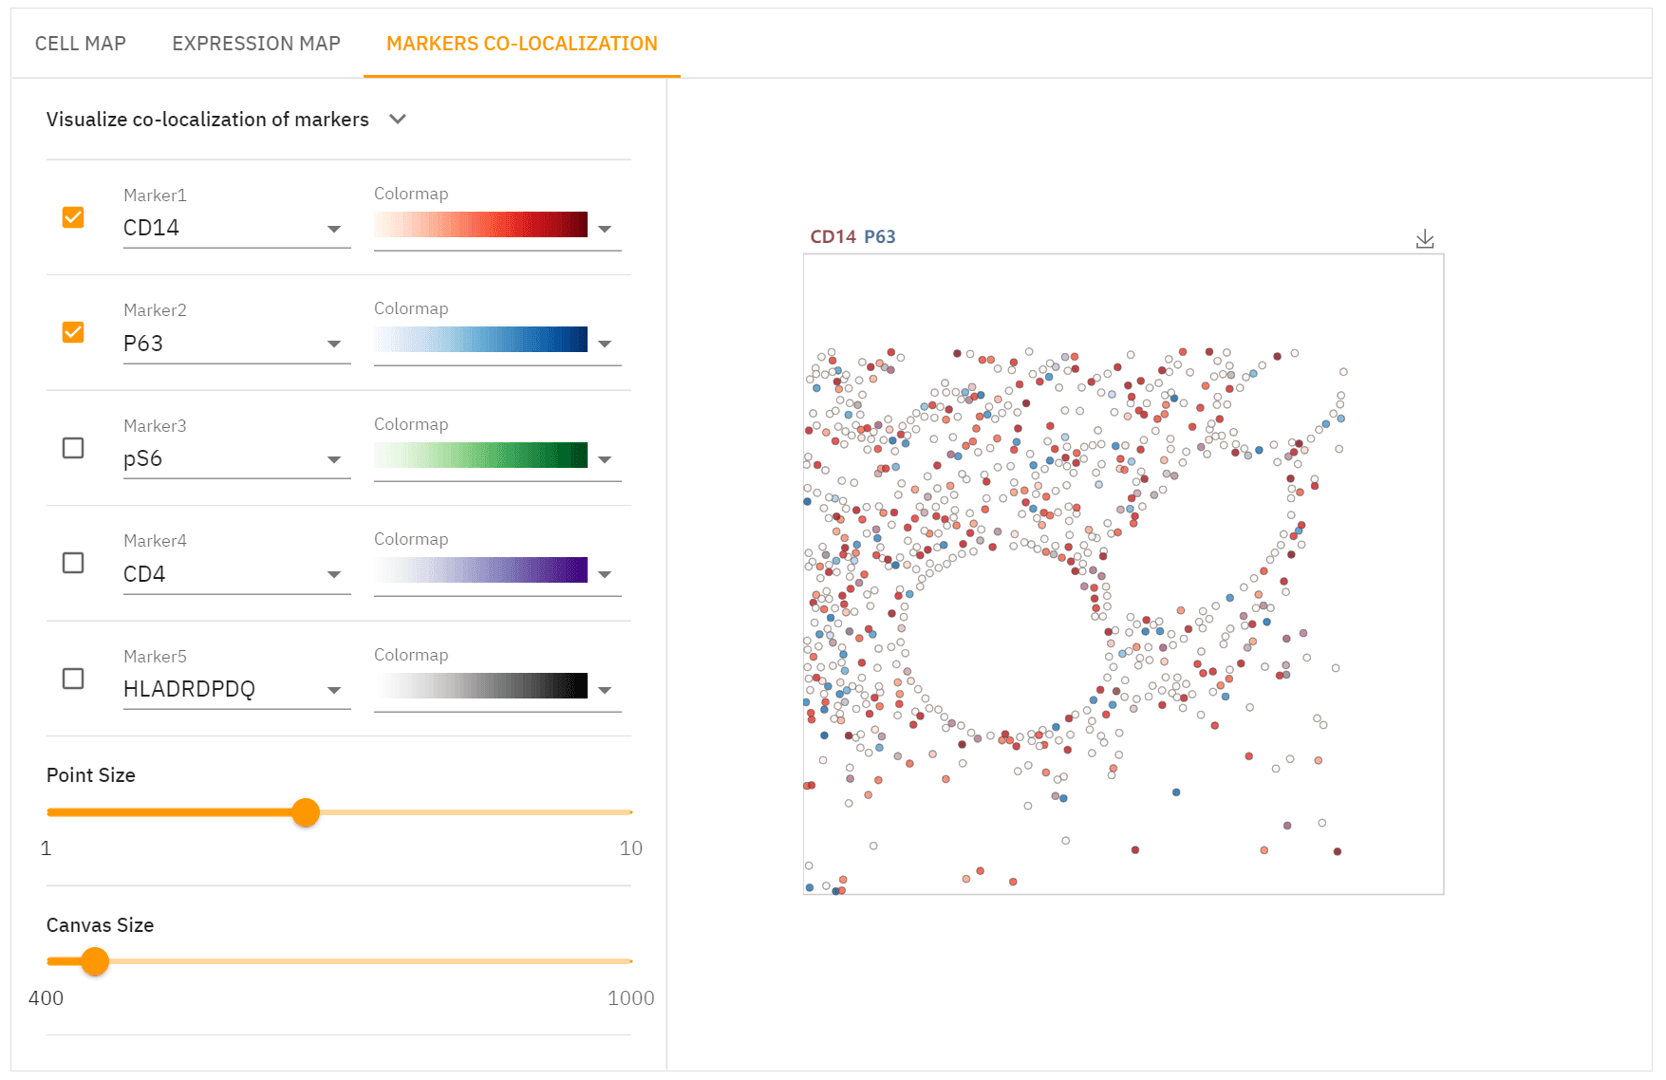Open the Marker4 CD4 dropdown
The height and width of the screenshot is (1080, 1666).
(x=237, y=574)
